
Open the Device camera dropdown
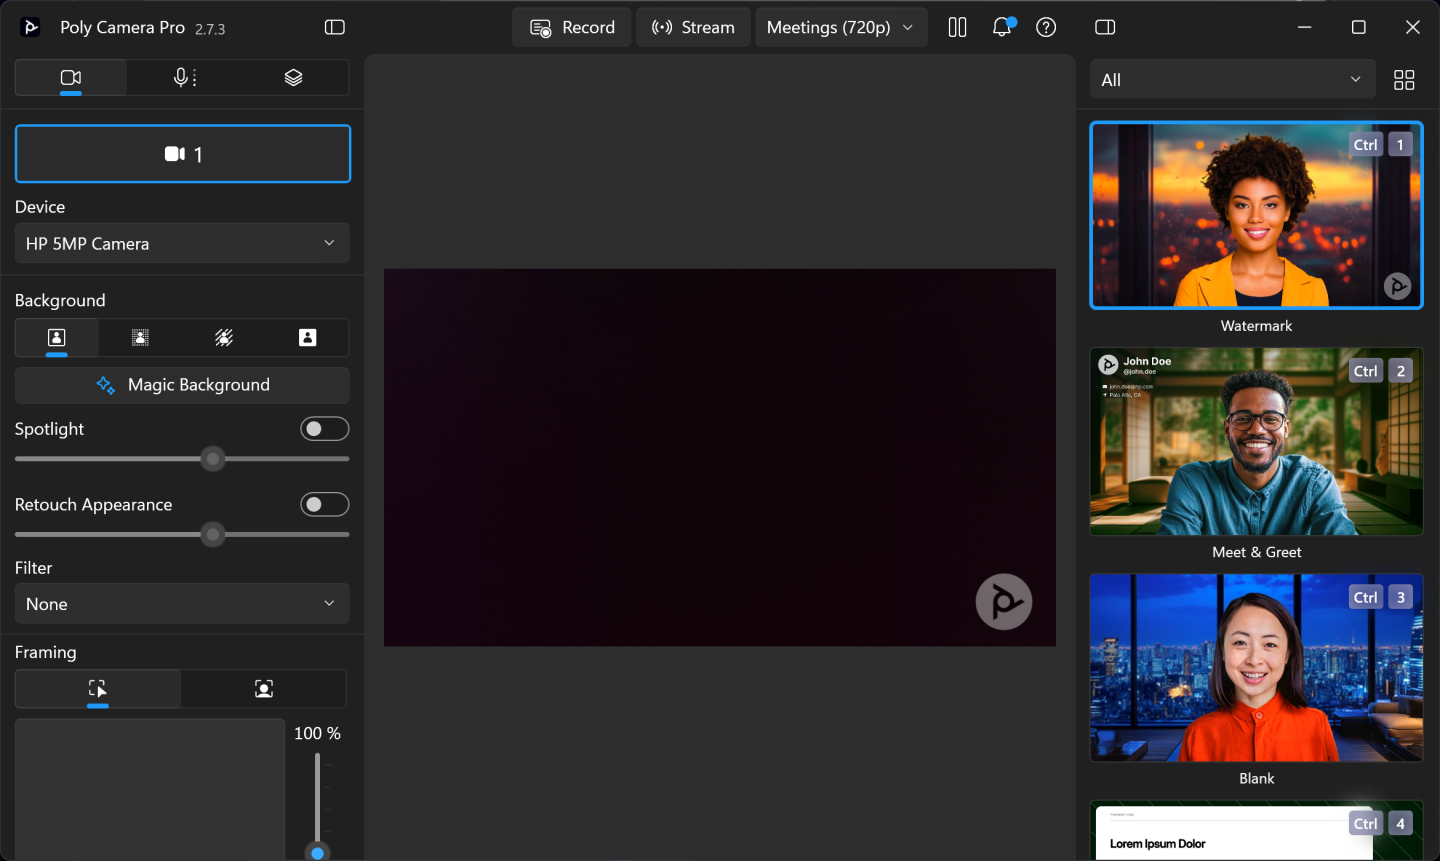pos(182,244)
